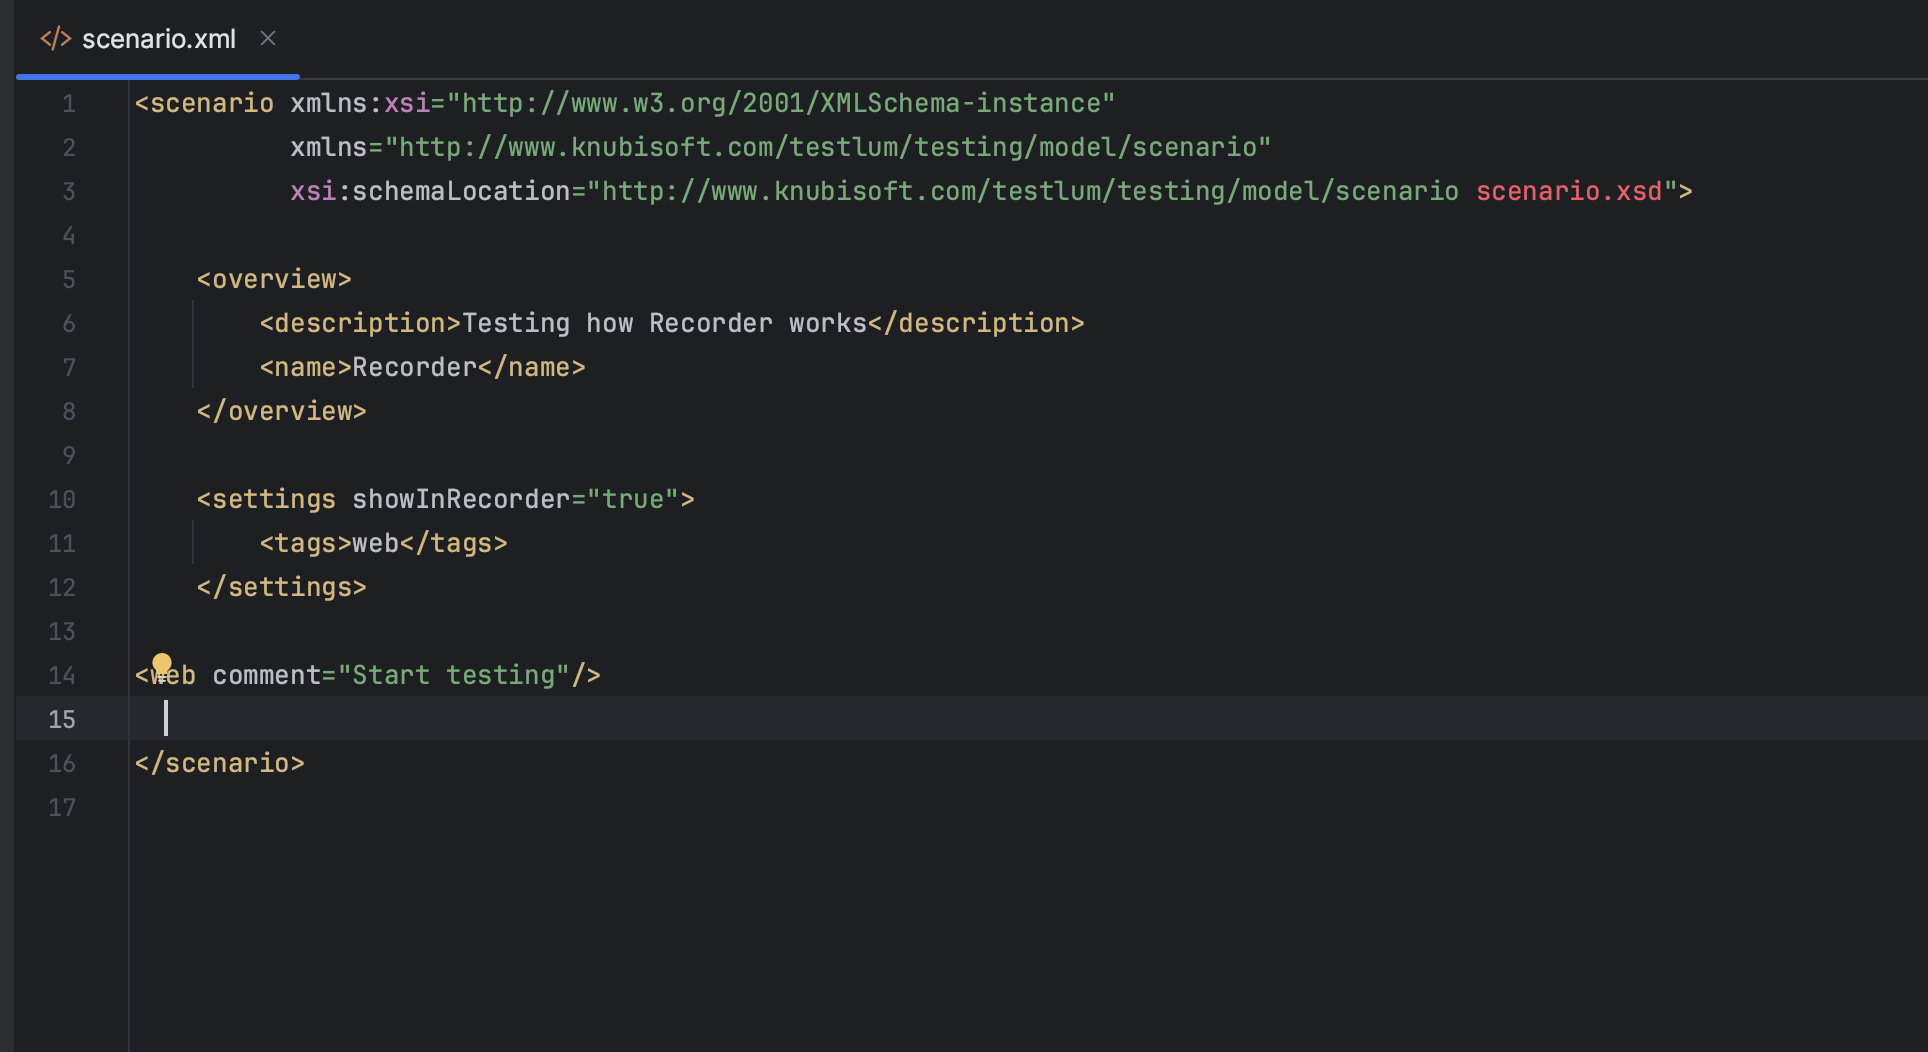
Task: Click the 'web' text inside tags
Action: [x=375, y=543]
